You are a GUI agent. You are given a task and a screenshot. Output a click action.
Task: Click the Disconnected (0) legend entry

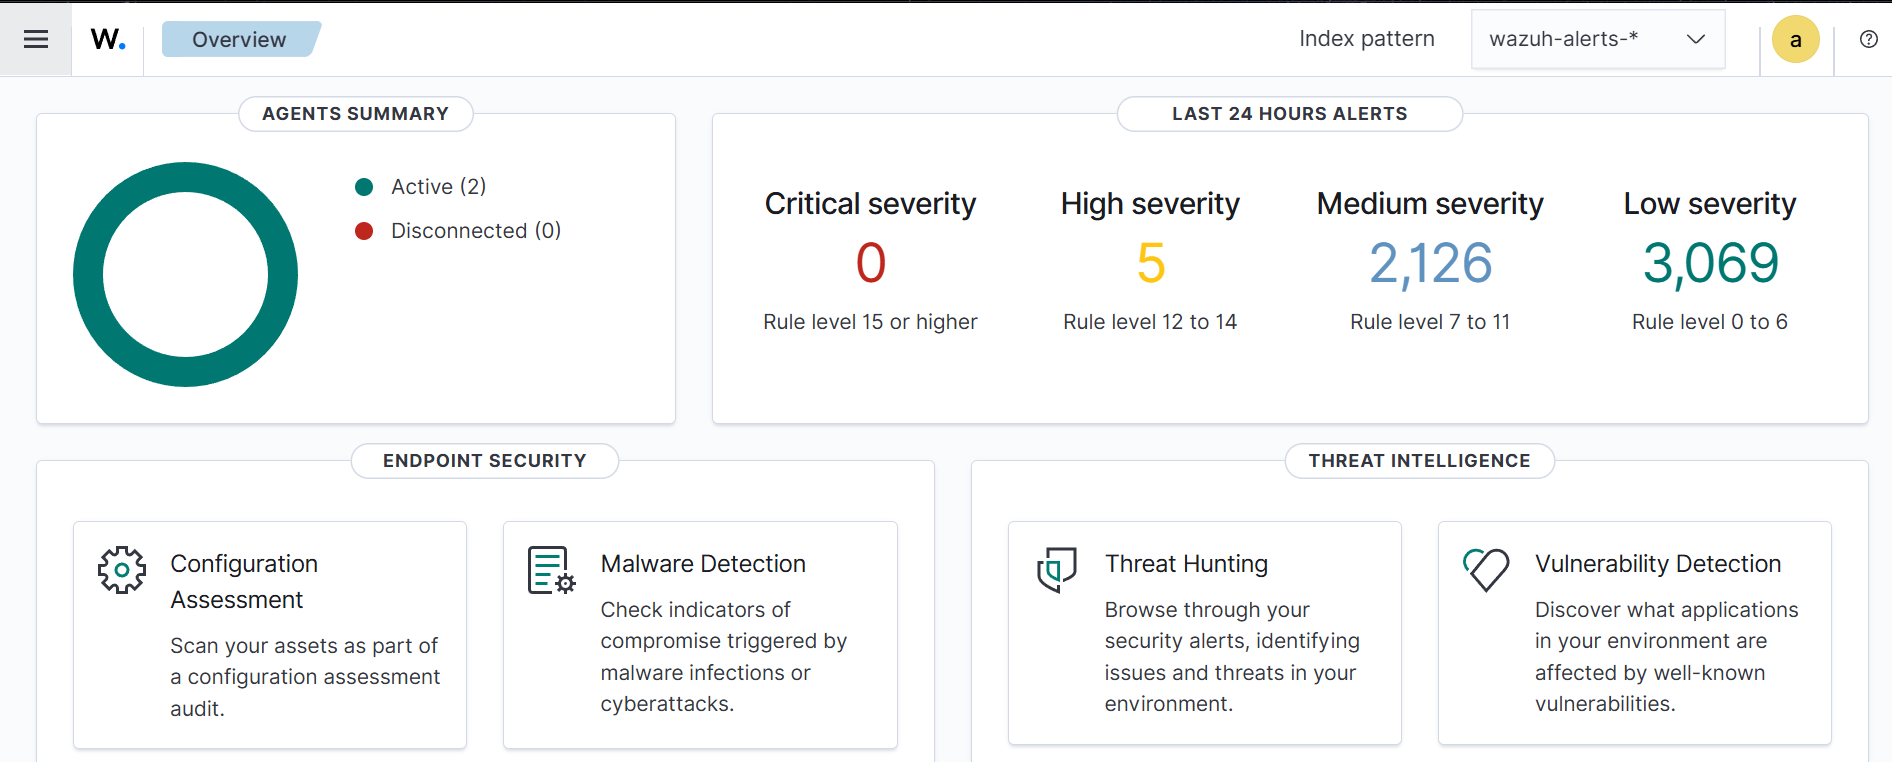pos(476,231)
